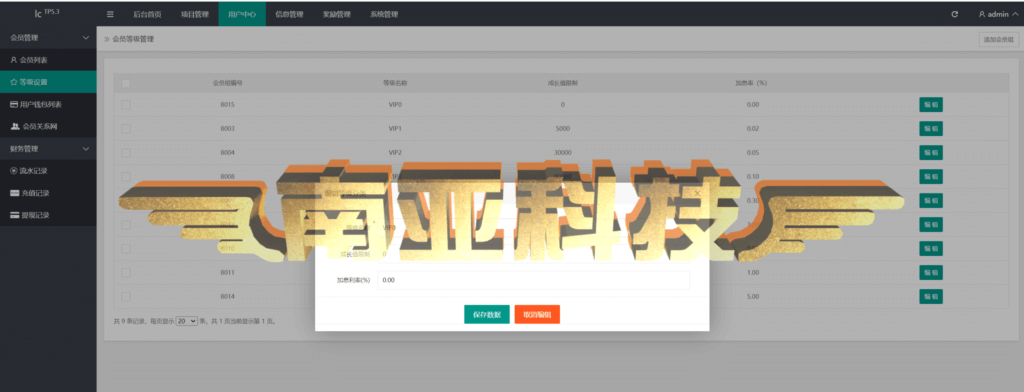
Task: Open 流水记录 in sidebar
Action: [x=48, y=171]
